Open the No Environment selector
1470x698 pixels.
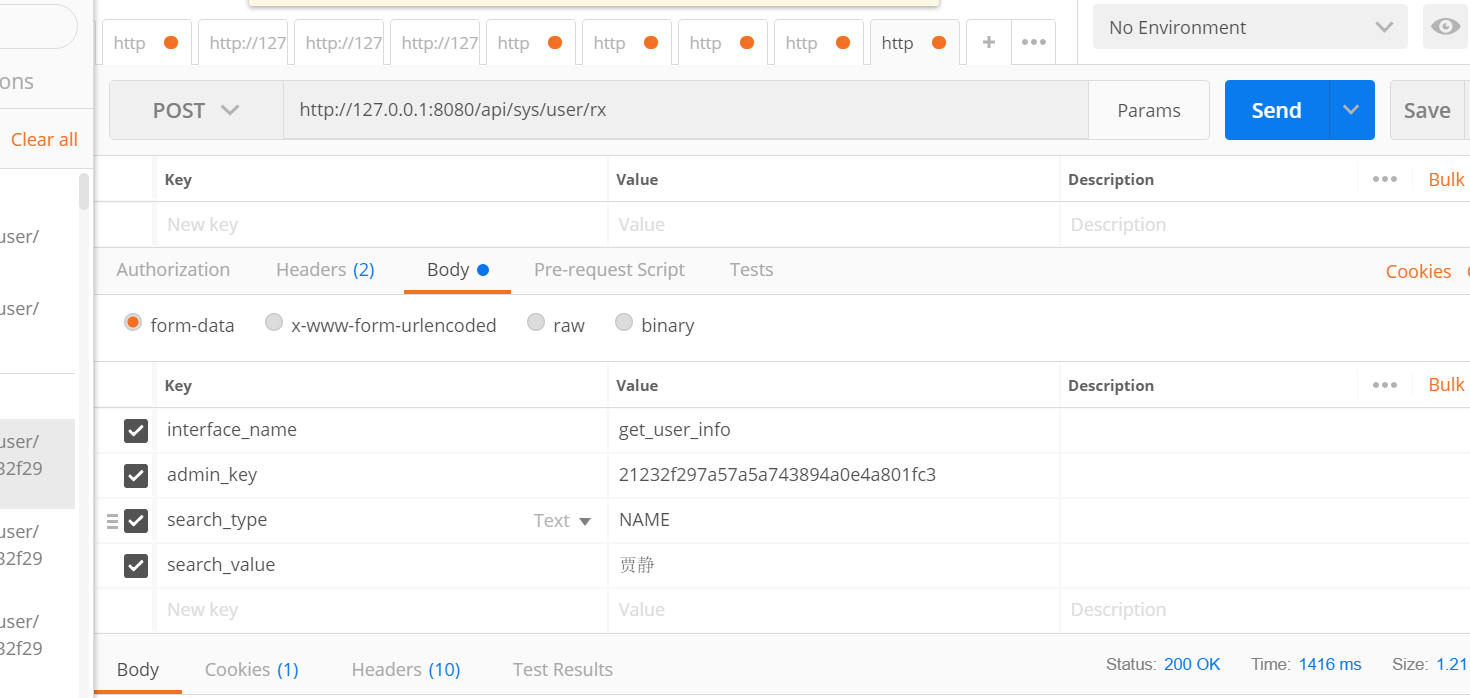tap(1248, 27)
